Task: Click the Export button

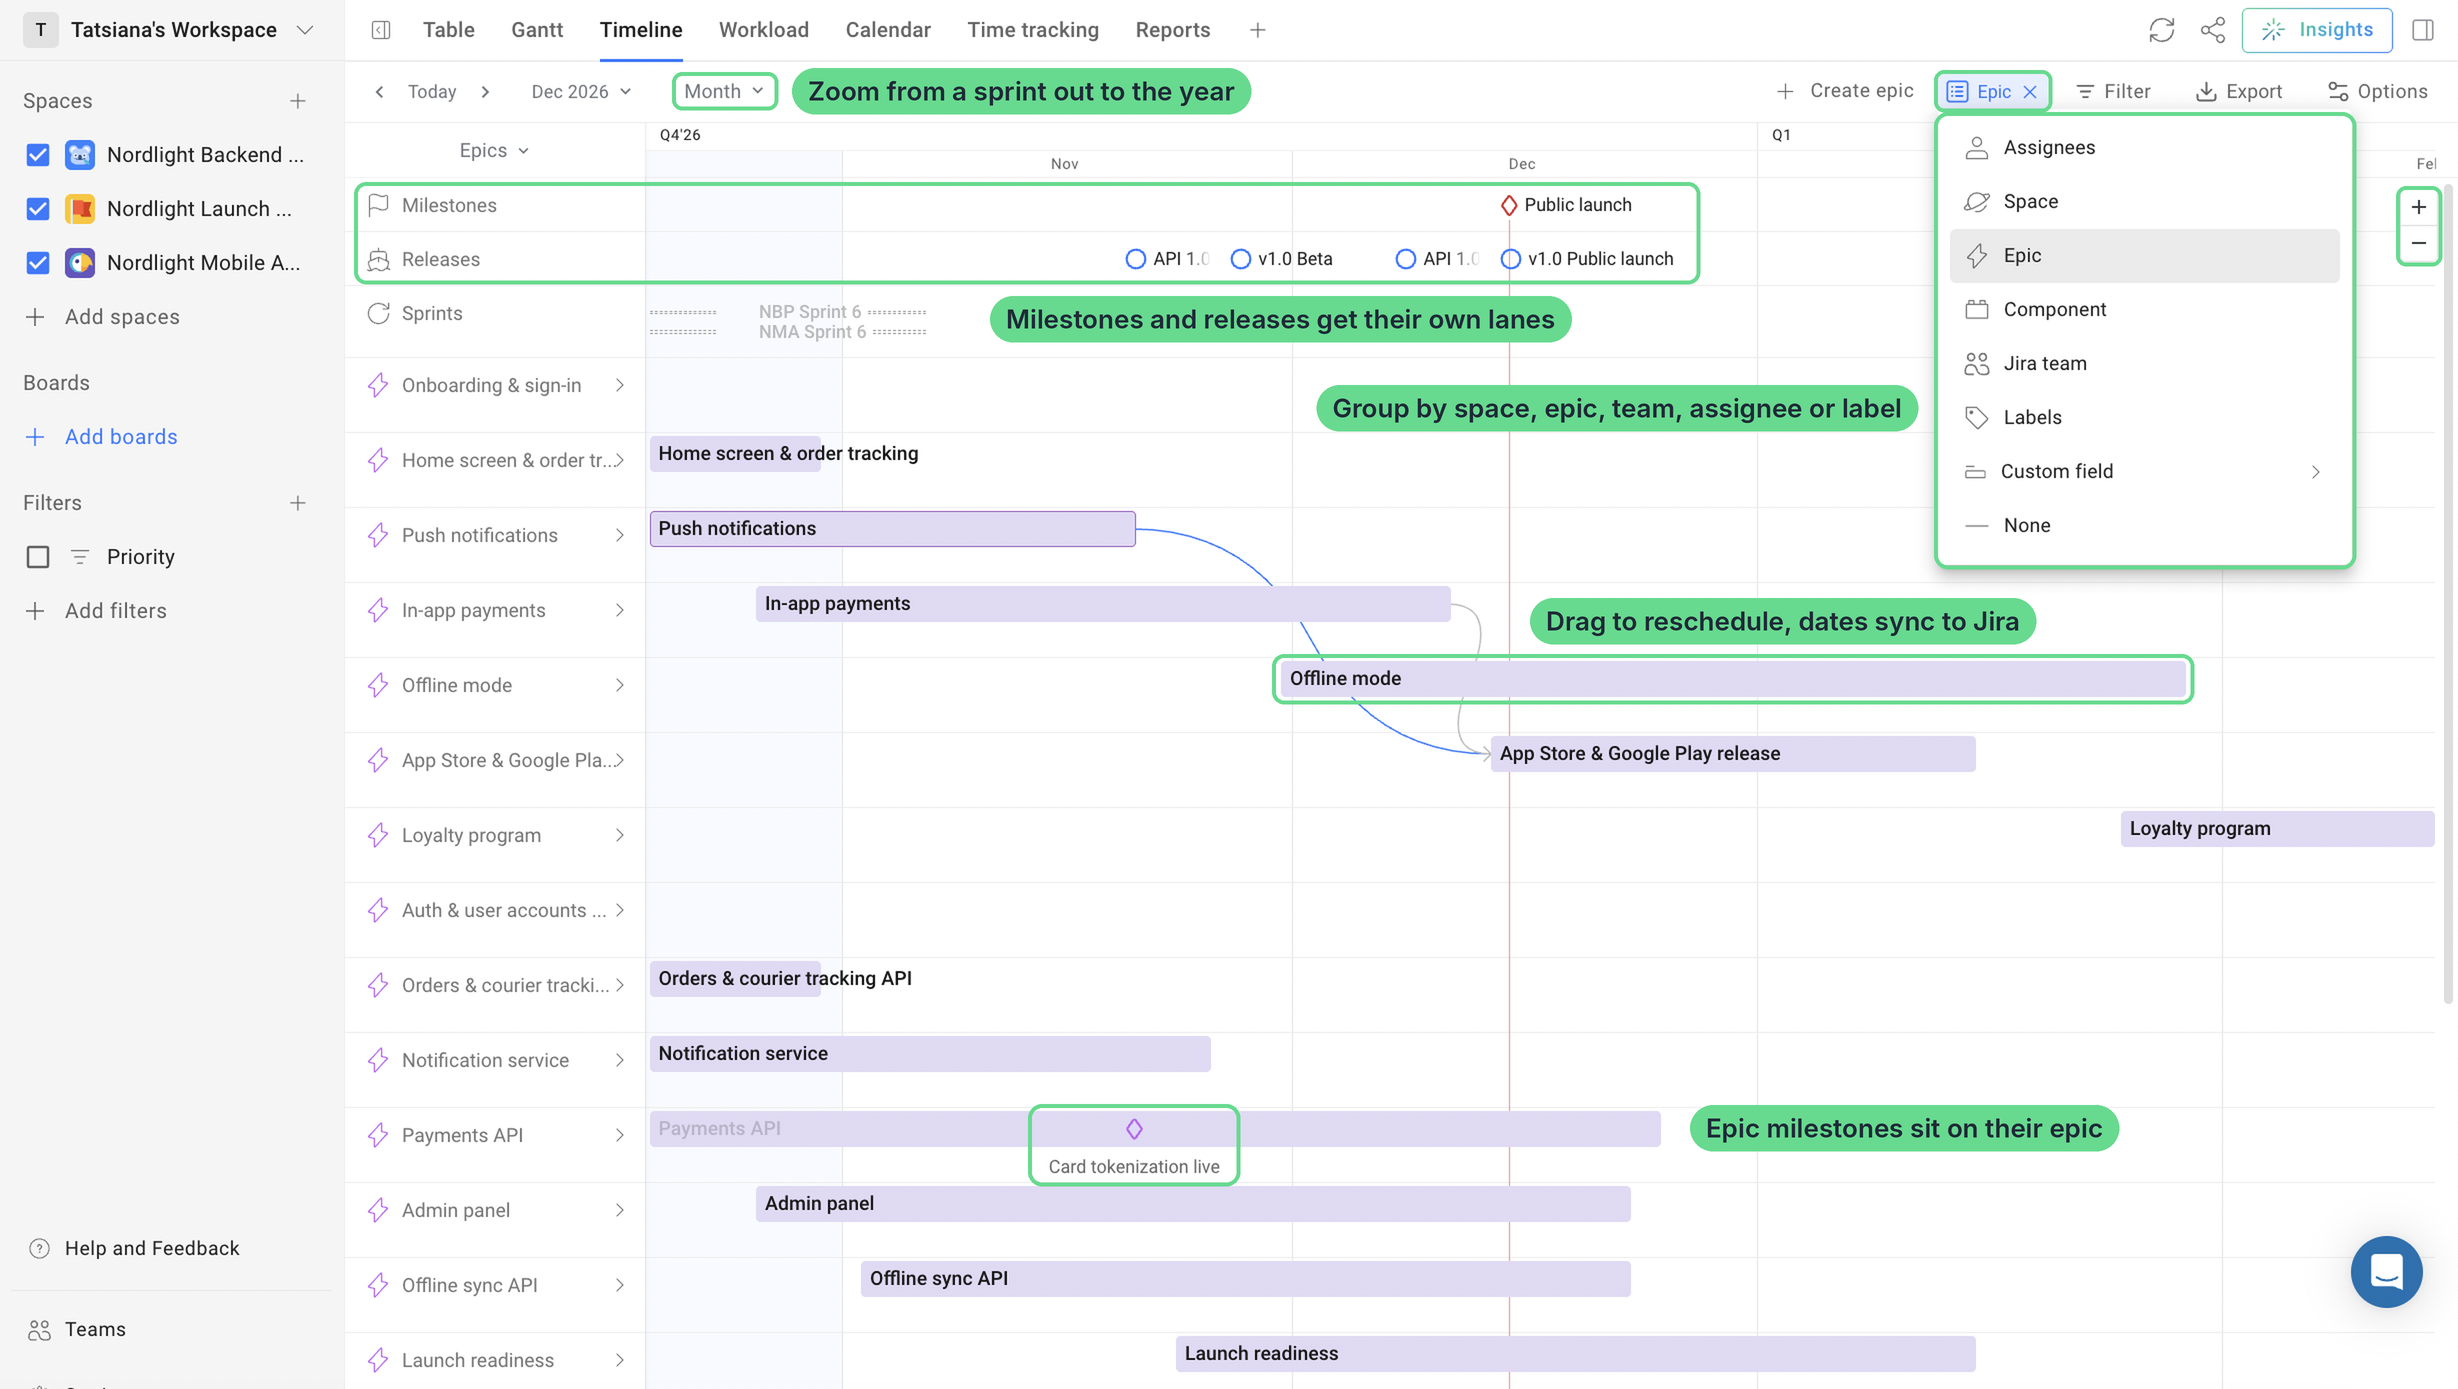Action: (x=2238, y=91)
